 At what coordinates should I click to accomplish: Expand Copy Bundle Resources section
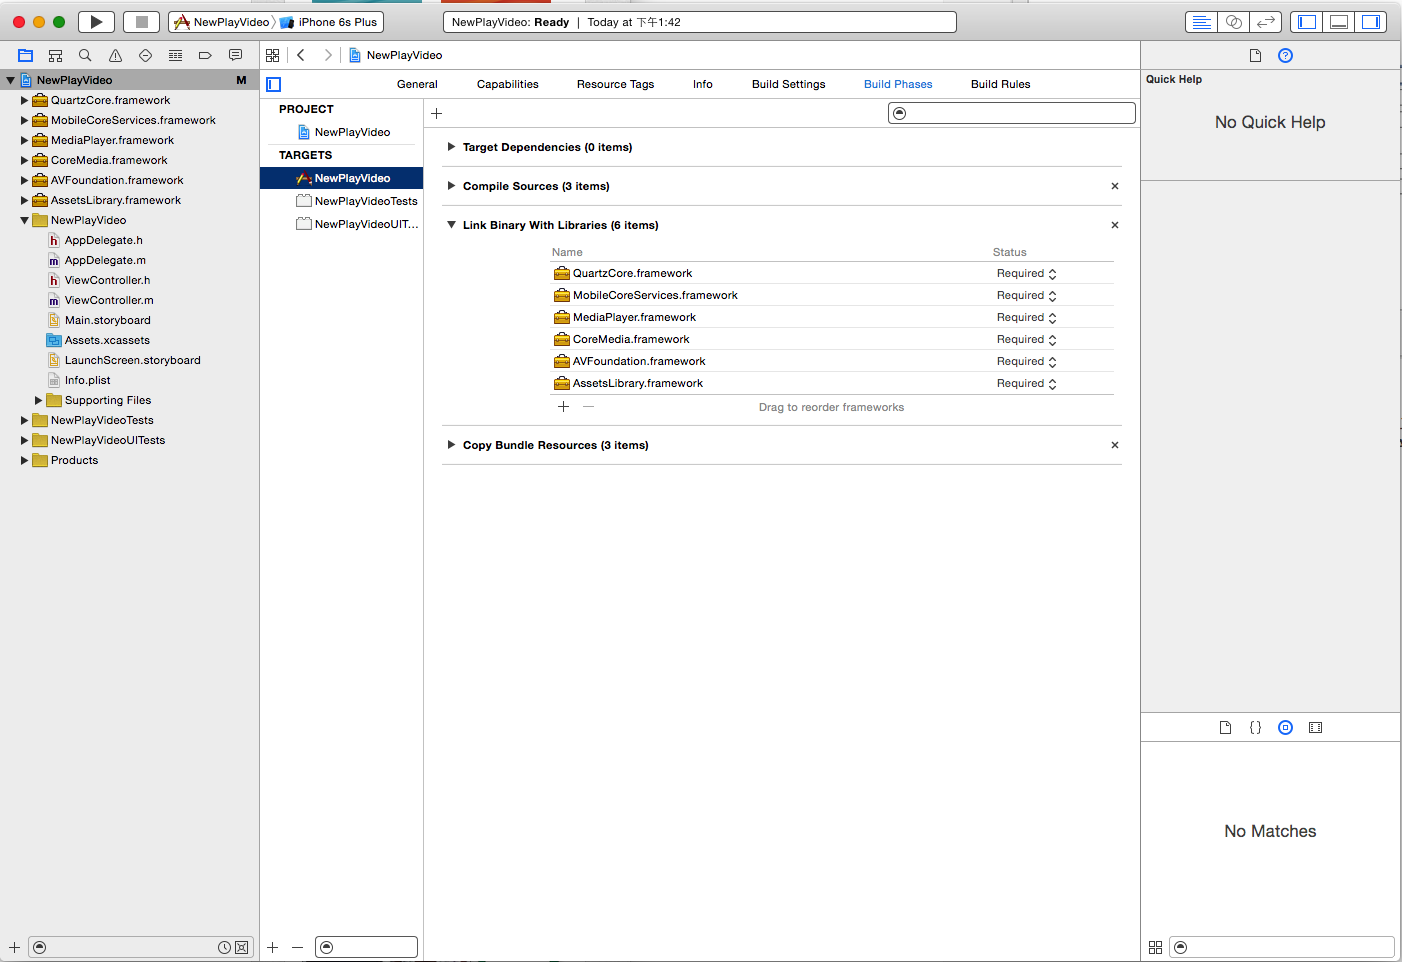point(452,445)
